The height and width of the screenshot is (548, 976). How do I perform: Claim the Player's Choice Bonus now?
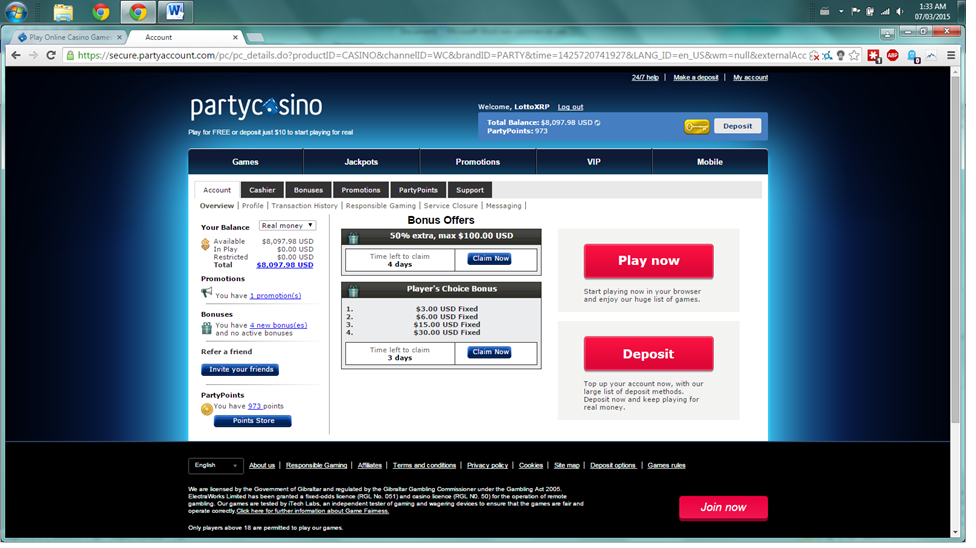pyautogui.click(x=490, y=352)
